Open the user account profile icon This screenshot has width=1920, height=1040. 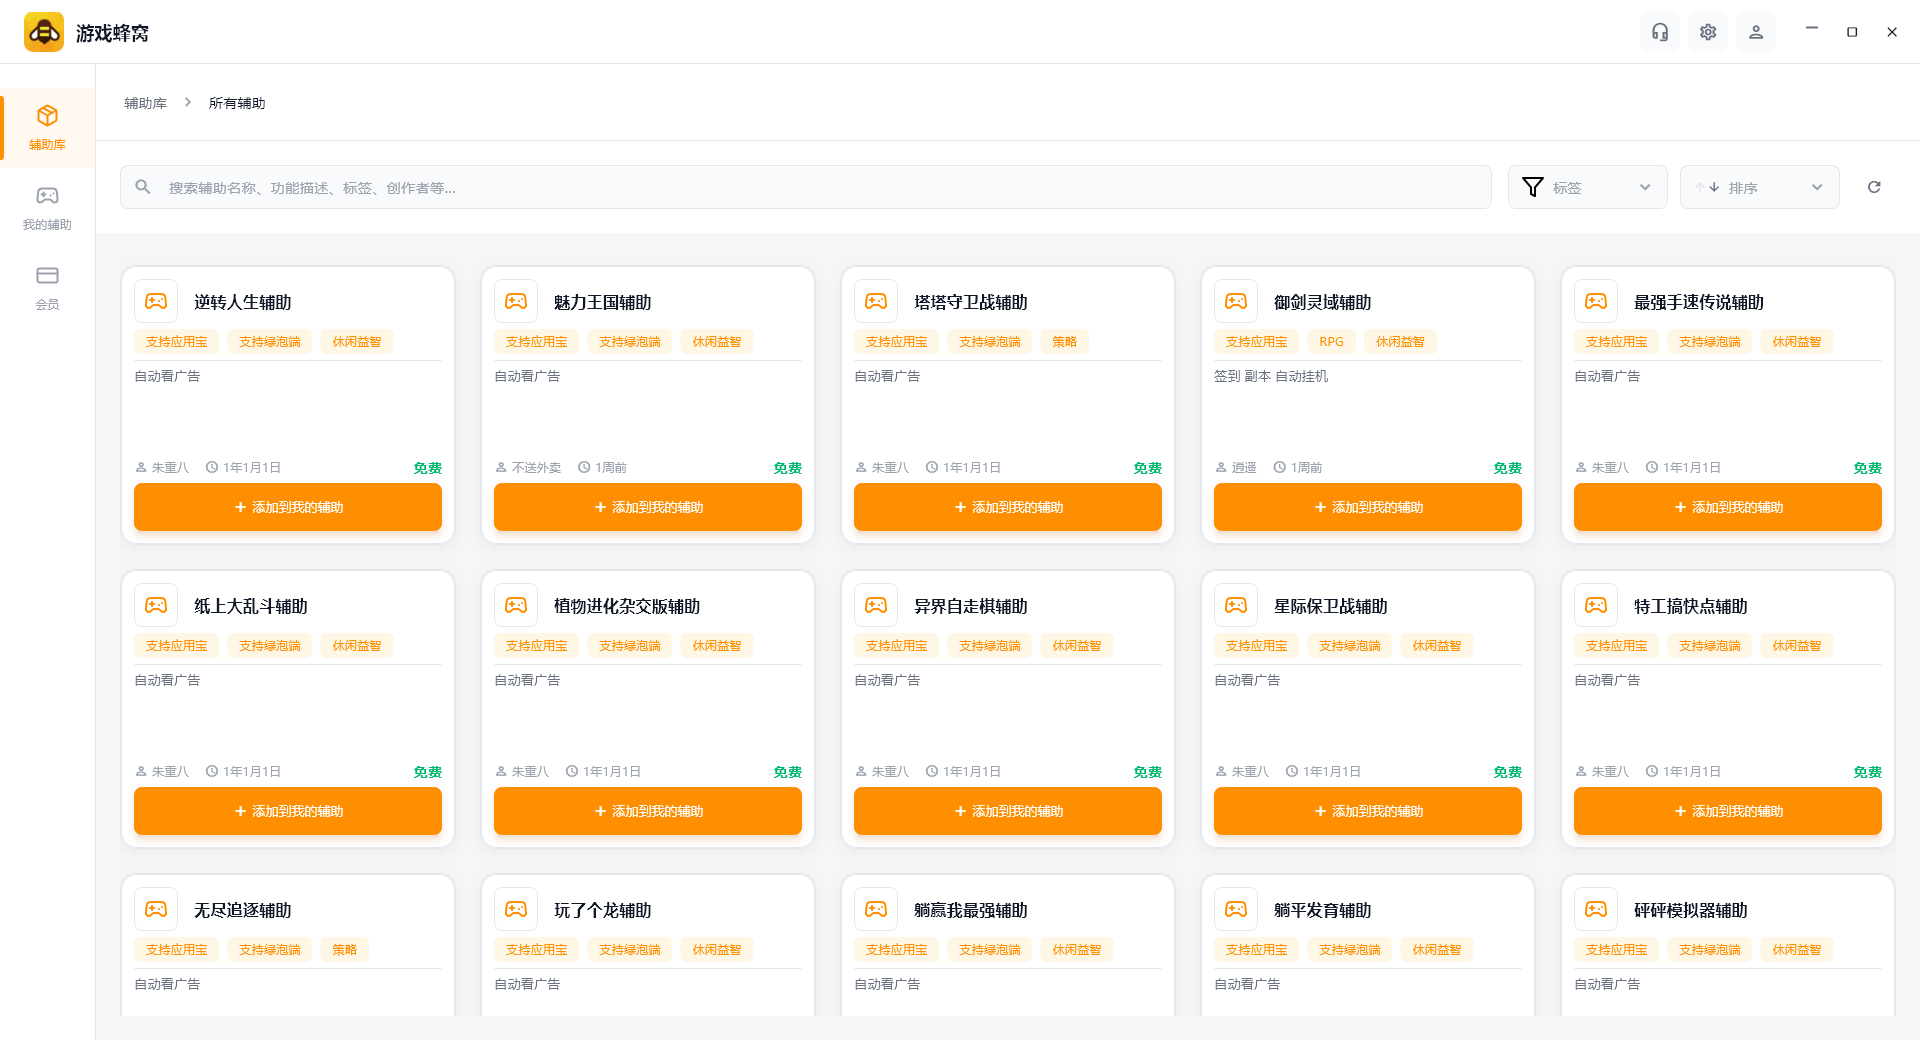click(x=1756, y=32)
